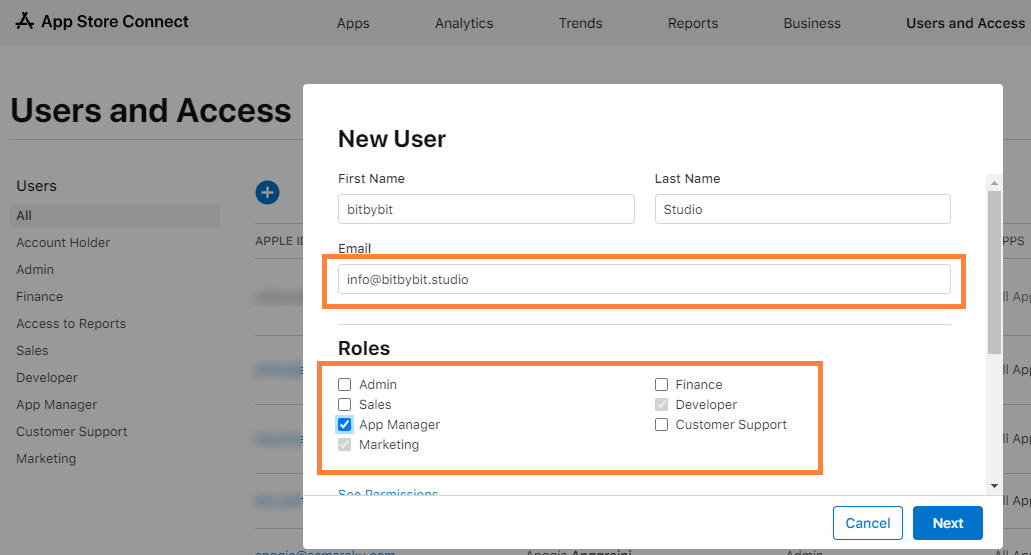The height and width of the screenshot is (555, 1031).
Task: Open the Apps menu item
Action: point(353,23)
